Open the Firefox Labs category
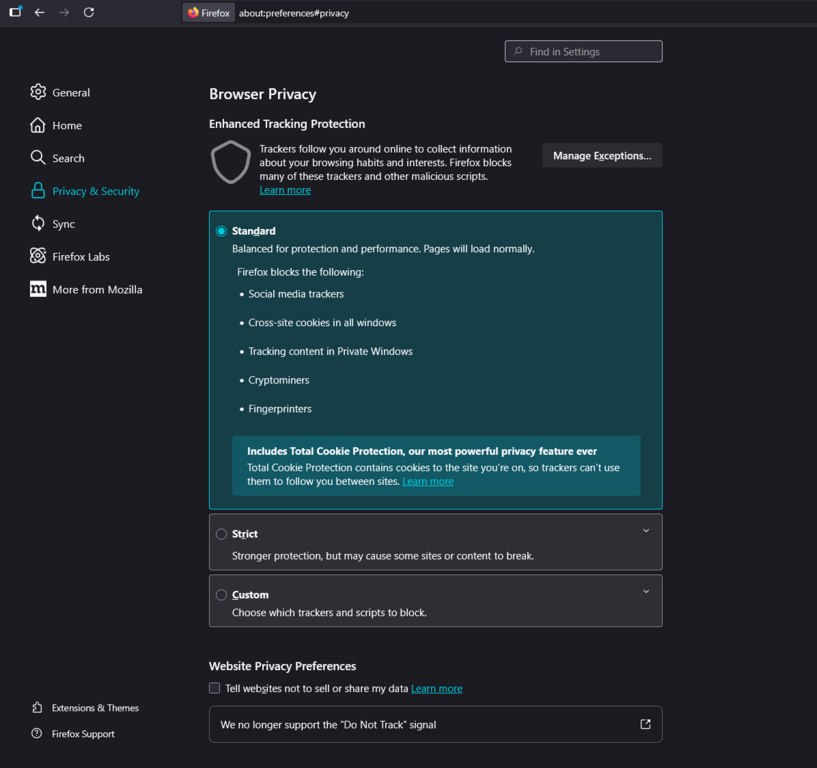 81,257
